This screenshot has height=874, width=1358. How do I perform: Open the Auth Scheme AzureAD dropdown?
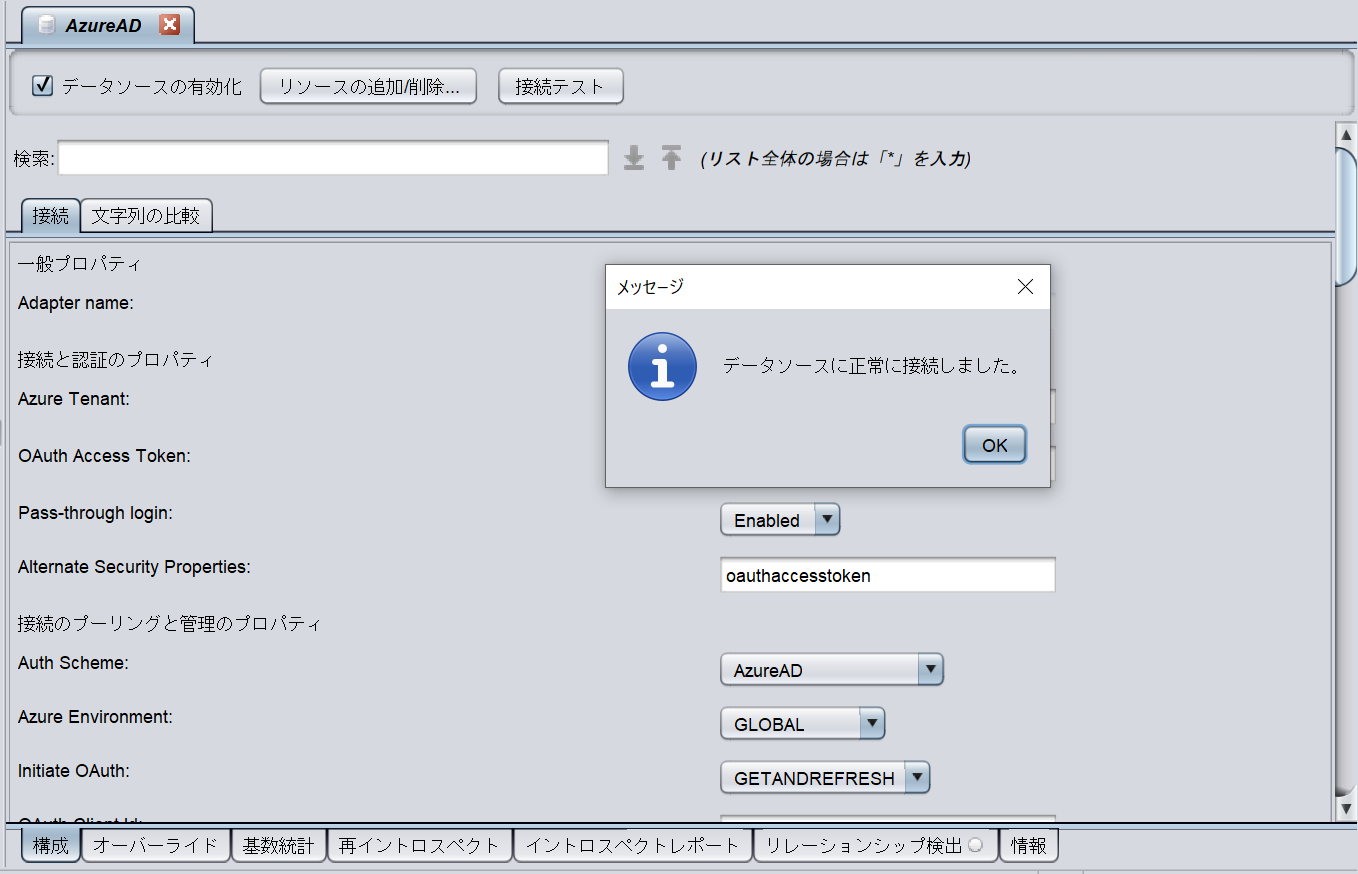tap(832, 670)
